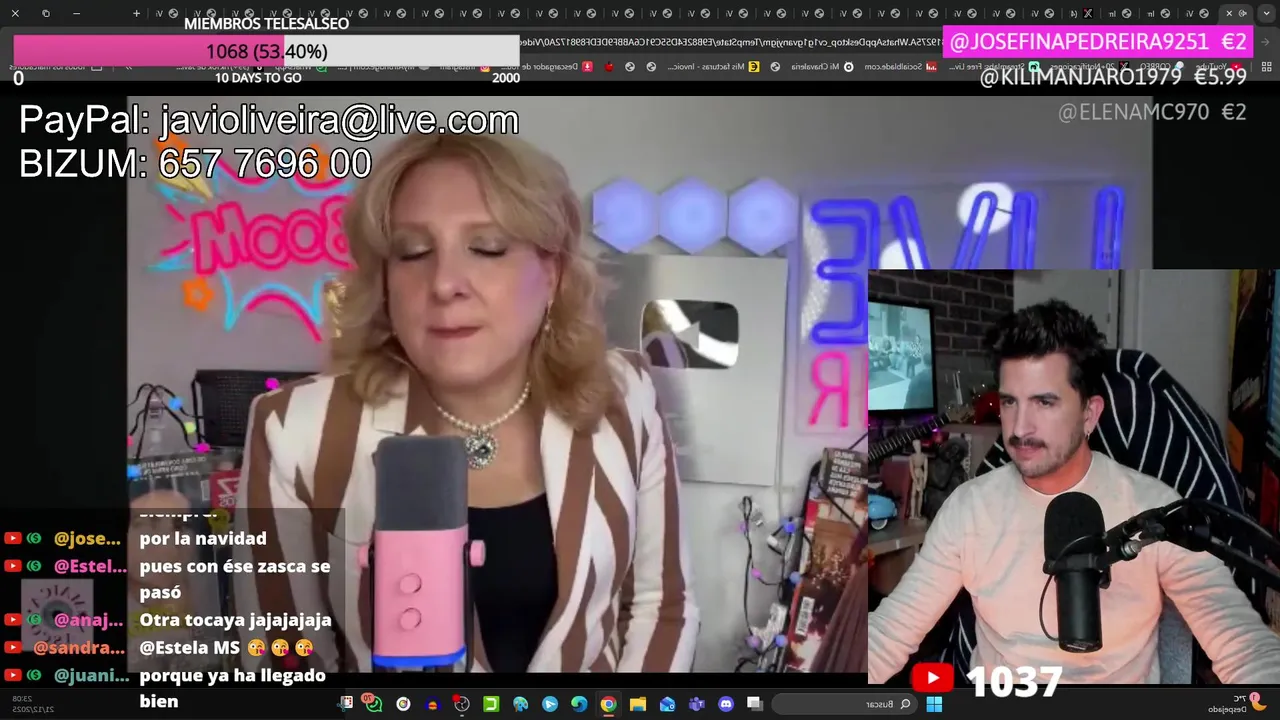Screen dimensions: 1280x720
Task: Open the Mi Chavaleria bookmark
Action: (820, 66)
